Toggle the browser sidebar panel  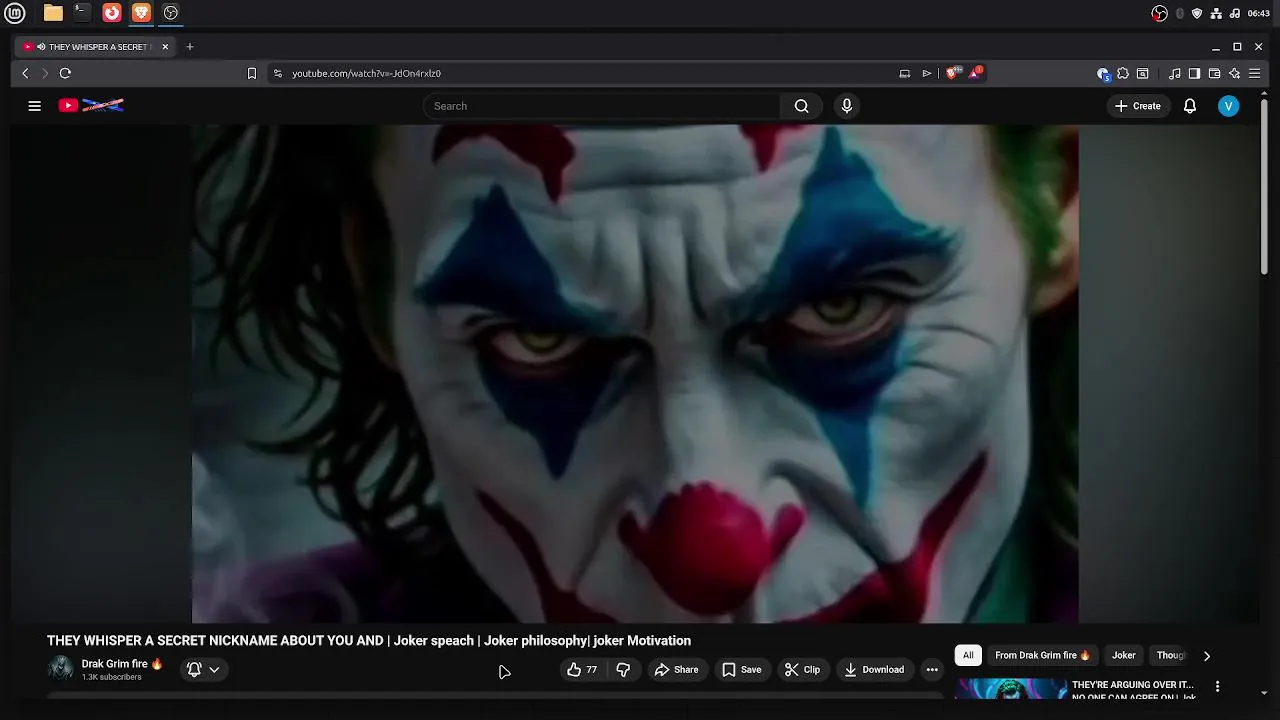(x=1194, y=73)
